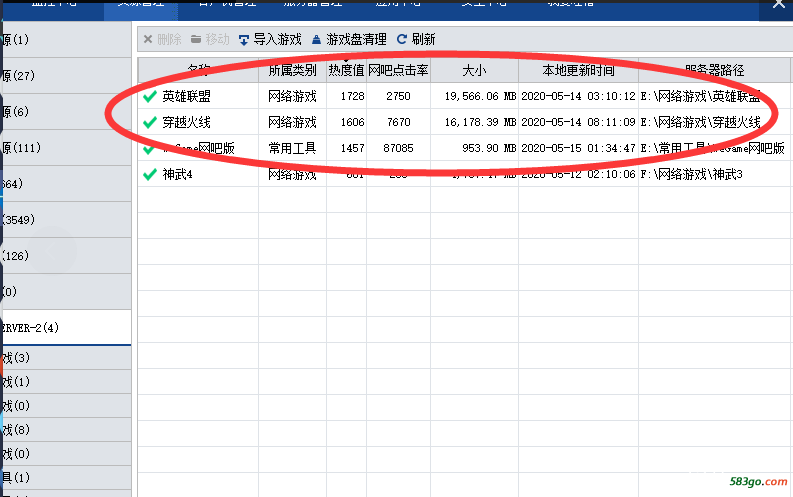The image size is (793, 497).
Task: Click the 穿越火线 game name cell
Action: [187, 122]
